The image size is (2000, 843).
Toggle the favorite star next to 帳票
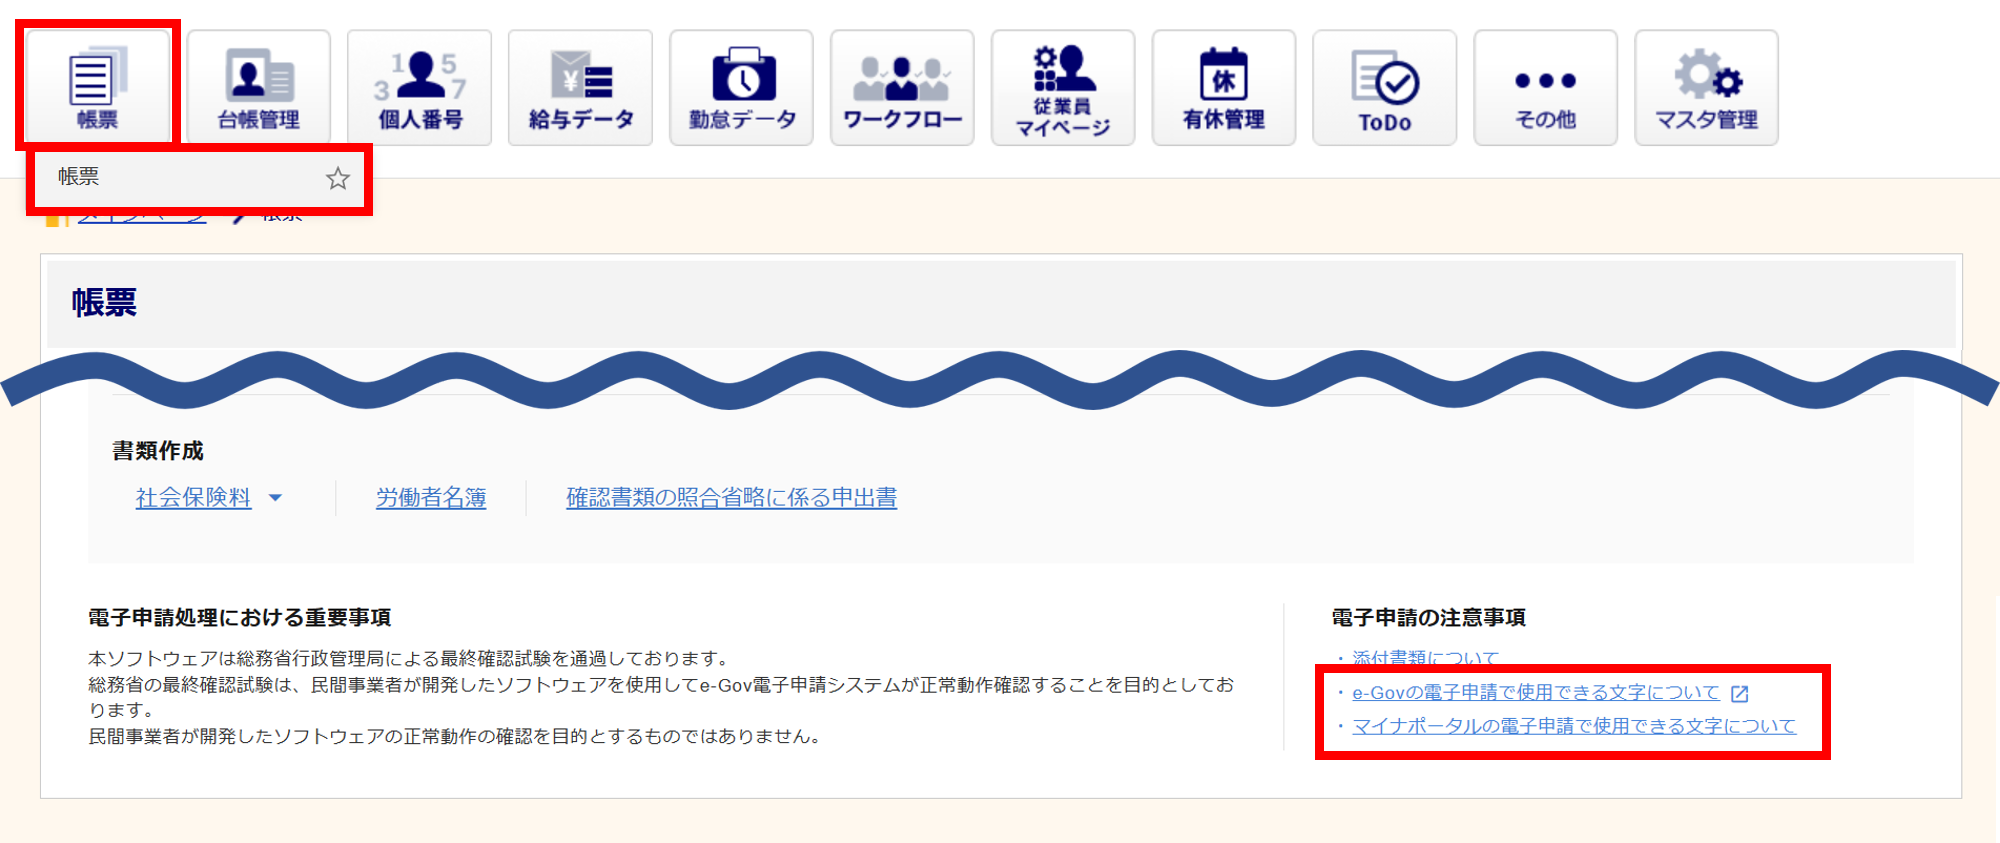(x=338, y=178)
